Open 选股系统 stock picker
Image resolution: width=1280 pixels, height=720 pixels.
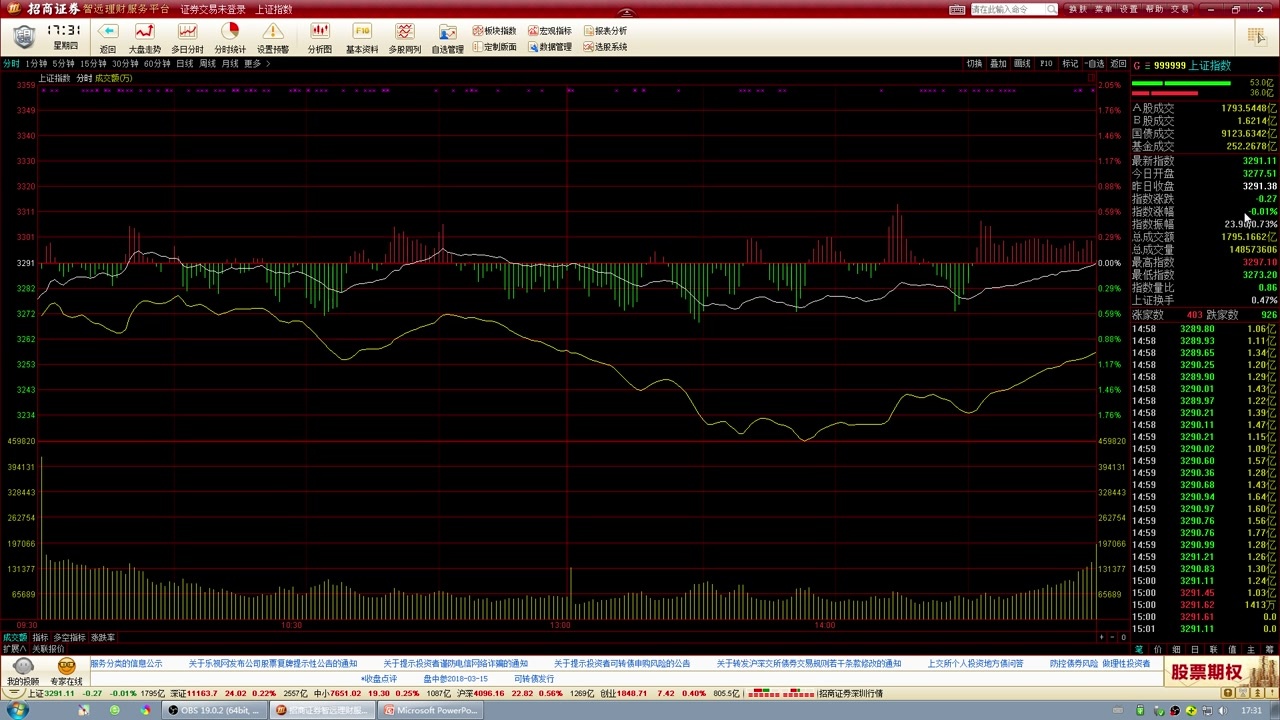pyautogui.click(x=604, y=47)
